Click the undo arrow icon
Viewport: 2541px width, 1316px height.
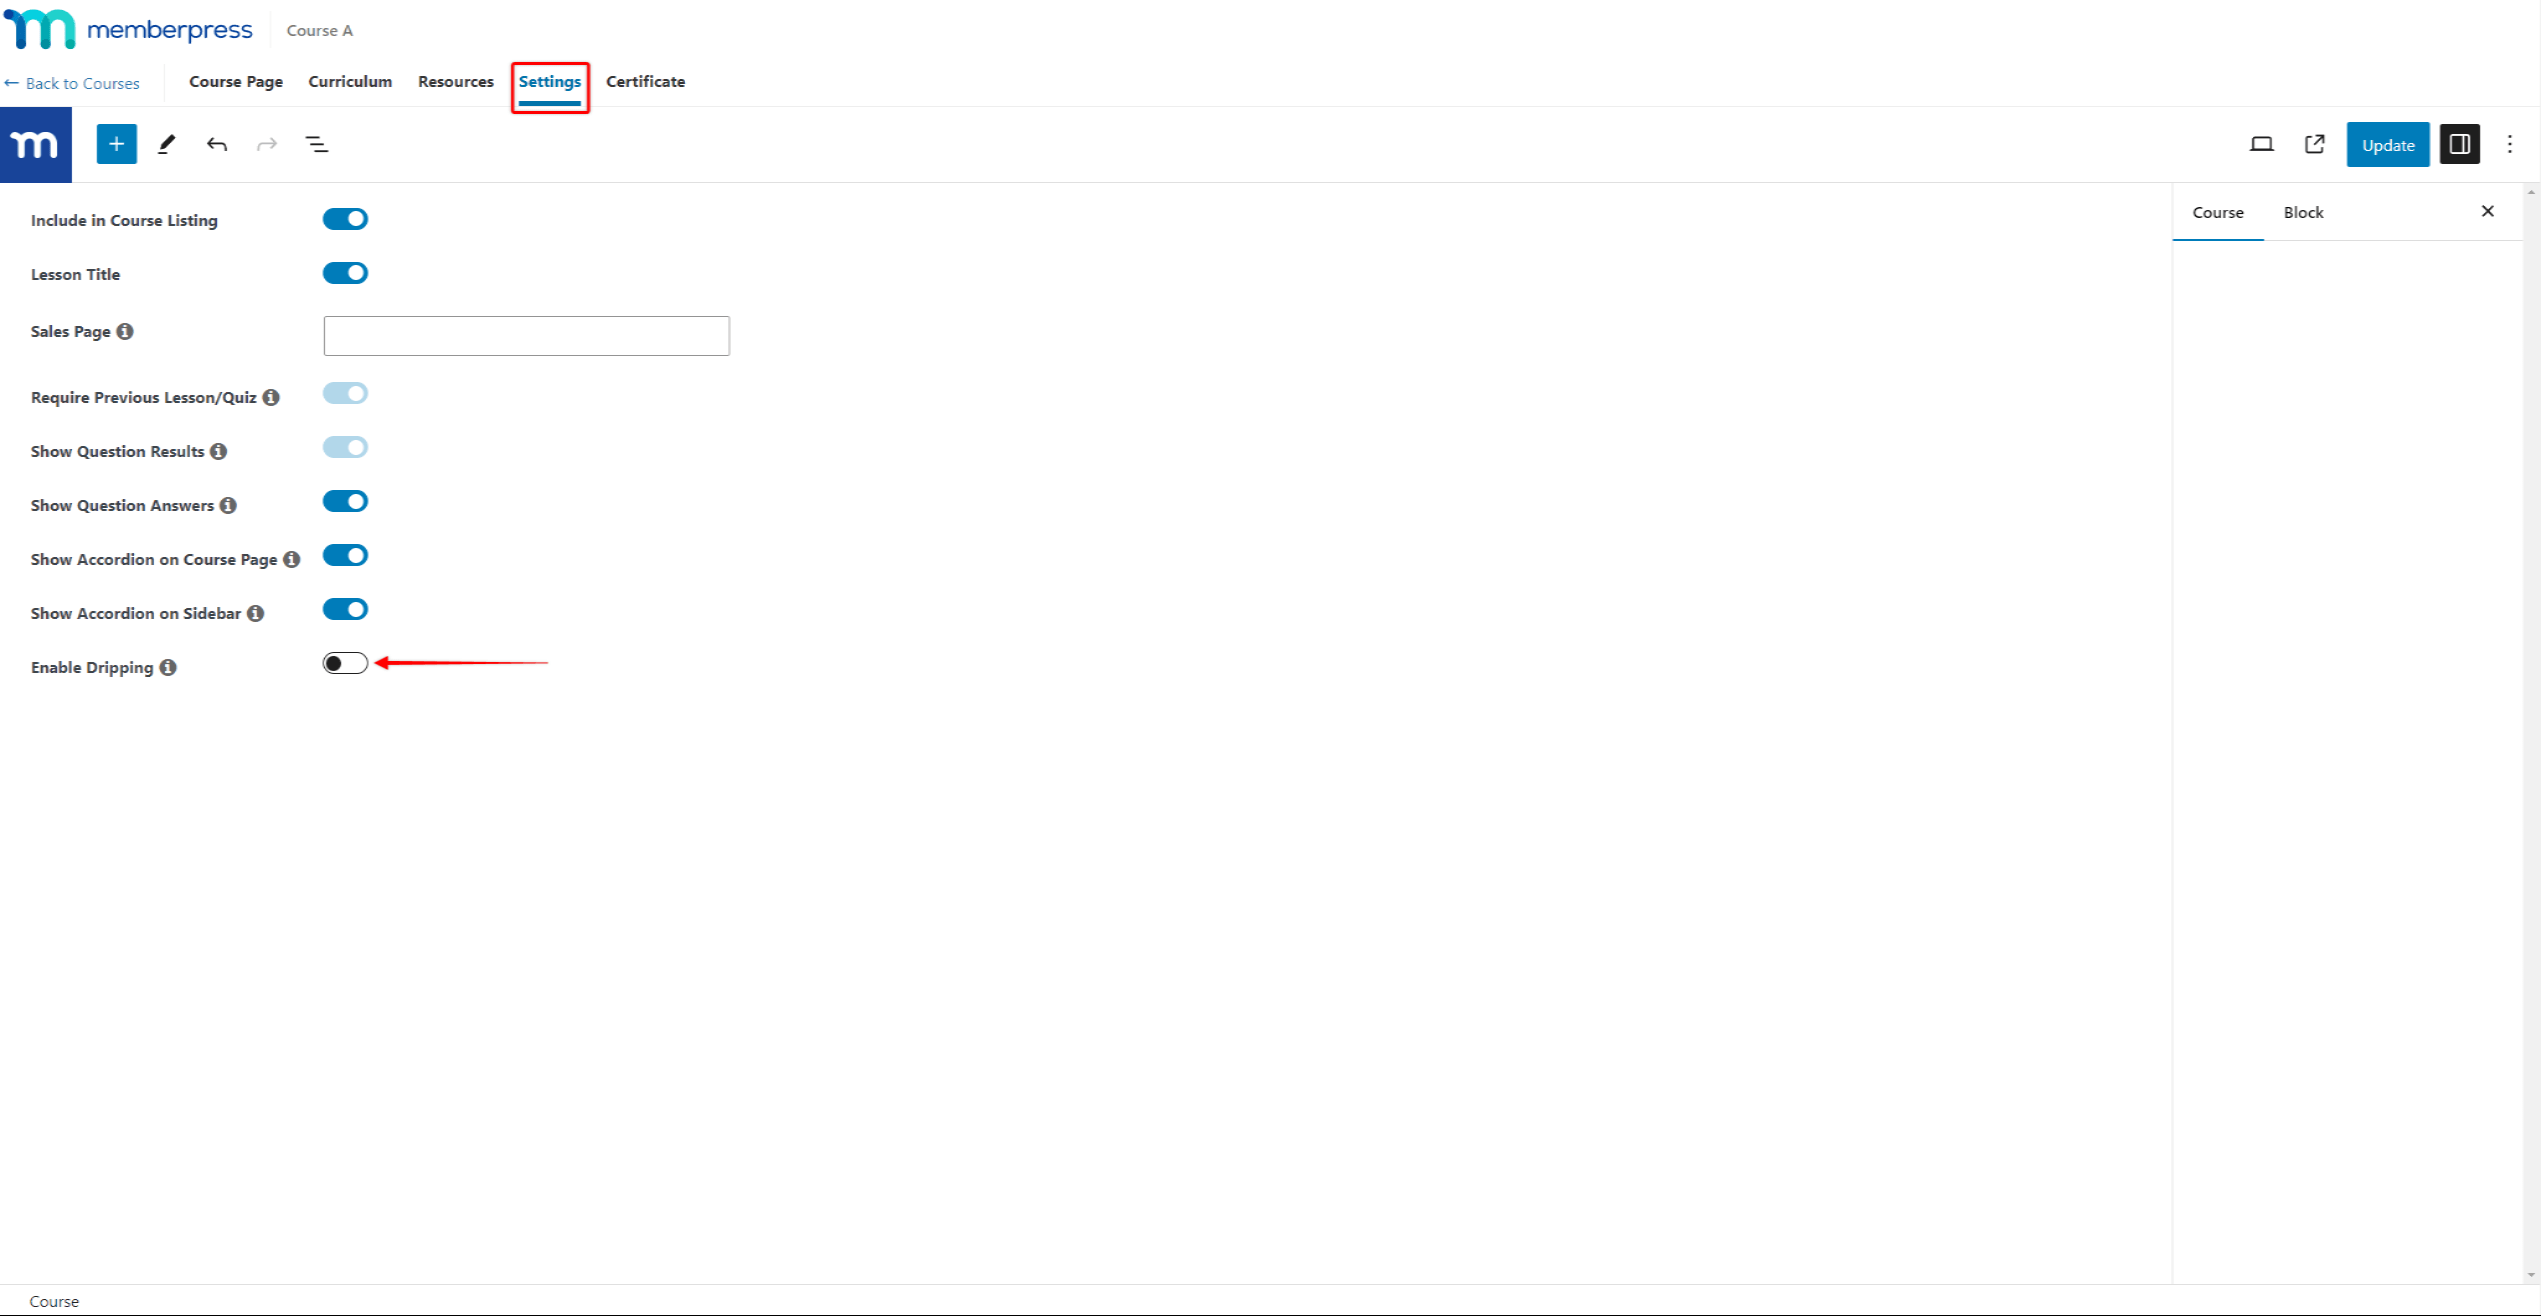coord(217,143)
